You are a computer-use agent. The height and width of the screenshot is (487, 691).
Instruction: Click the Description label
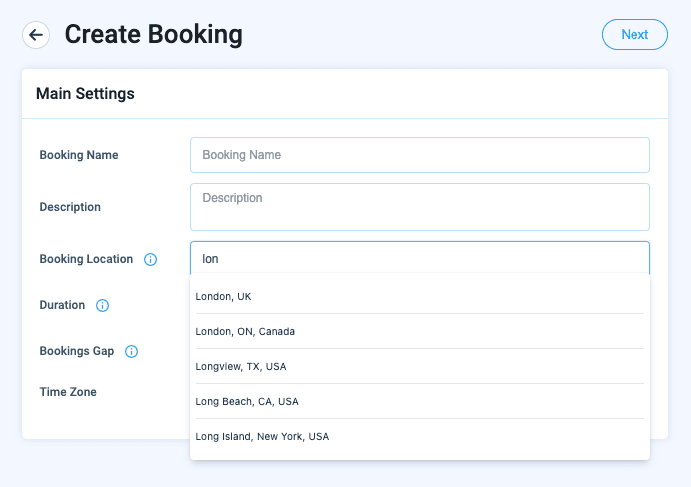coord(70,207)
